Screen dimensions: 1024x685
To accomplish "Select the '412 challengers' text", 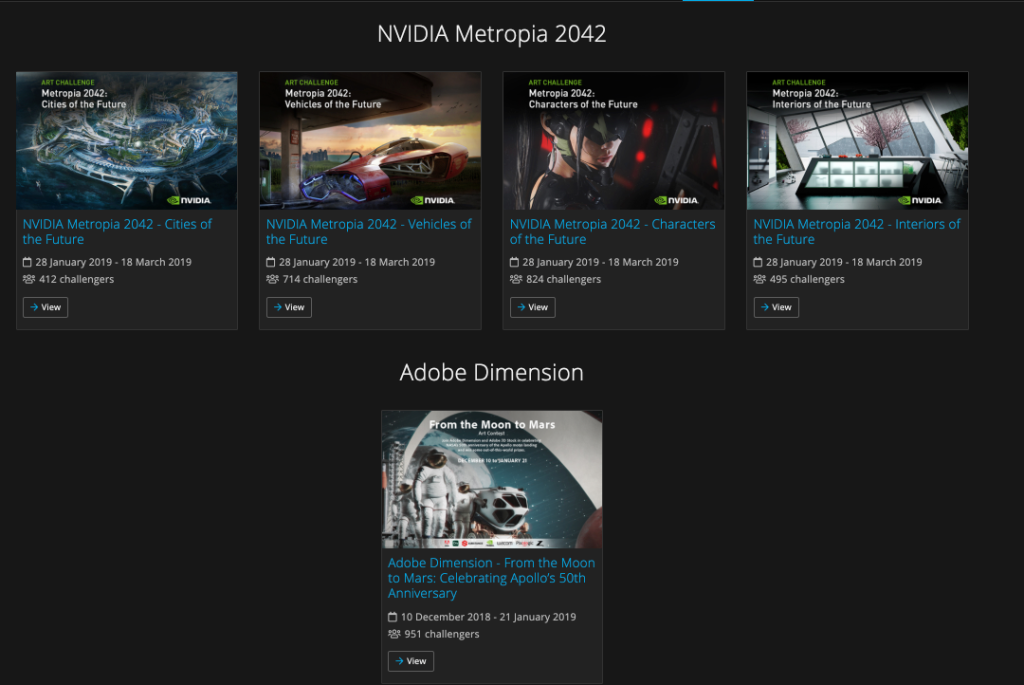I will point(76,279).
